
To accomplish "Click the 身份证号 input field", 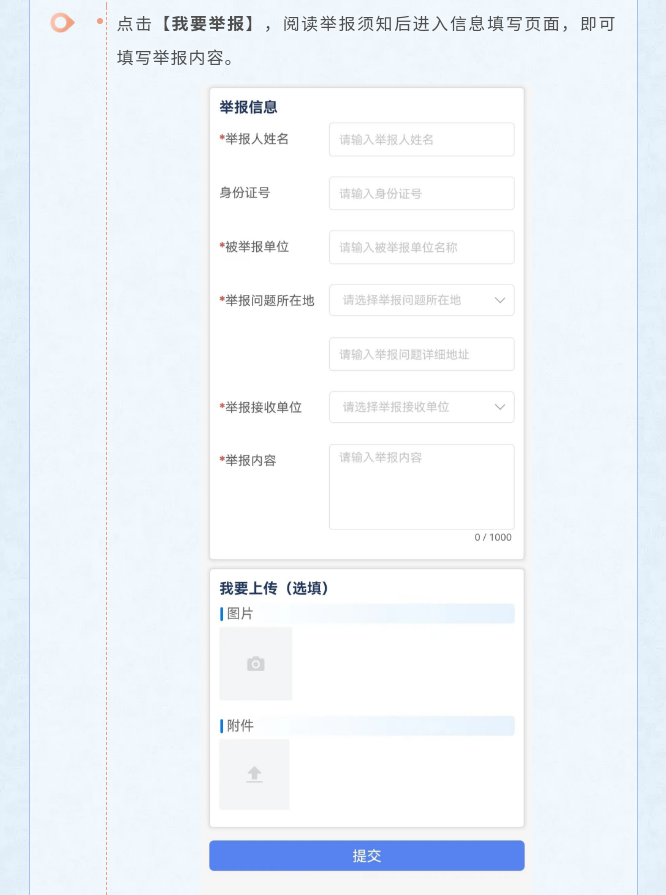I will click(422, 193).
